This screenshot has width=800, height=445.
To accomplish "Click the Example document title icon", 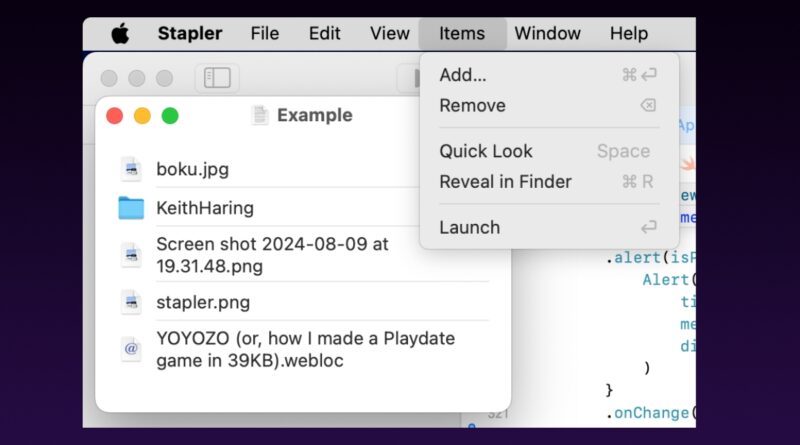I will (x=260, y=115).
